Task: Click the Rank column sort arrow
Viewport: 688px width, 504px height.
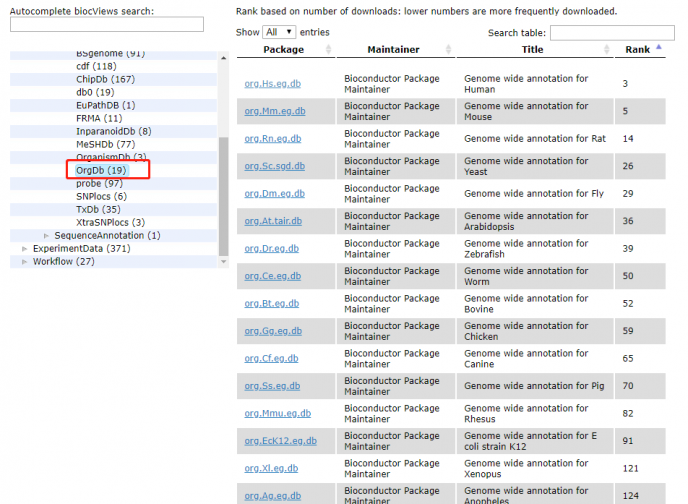Action: click(659, 47)
